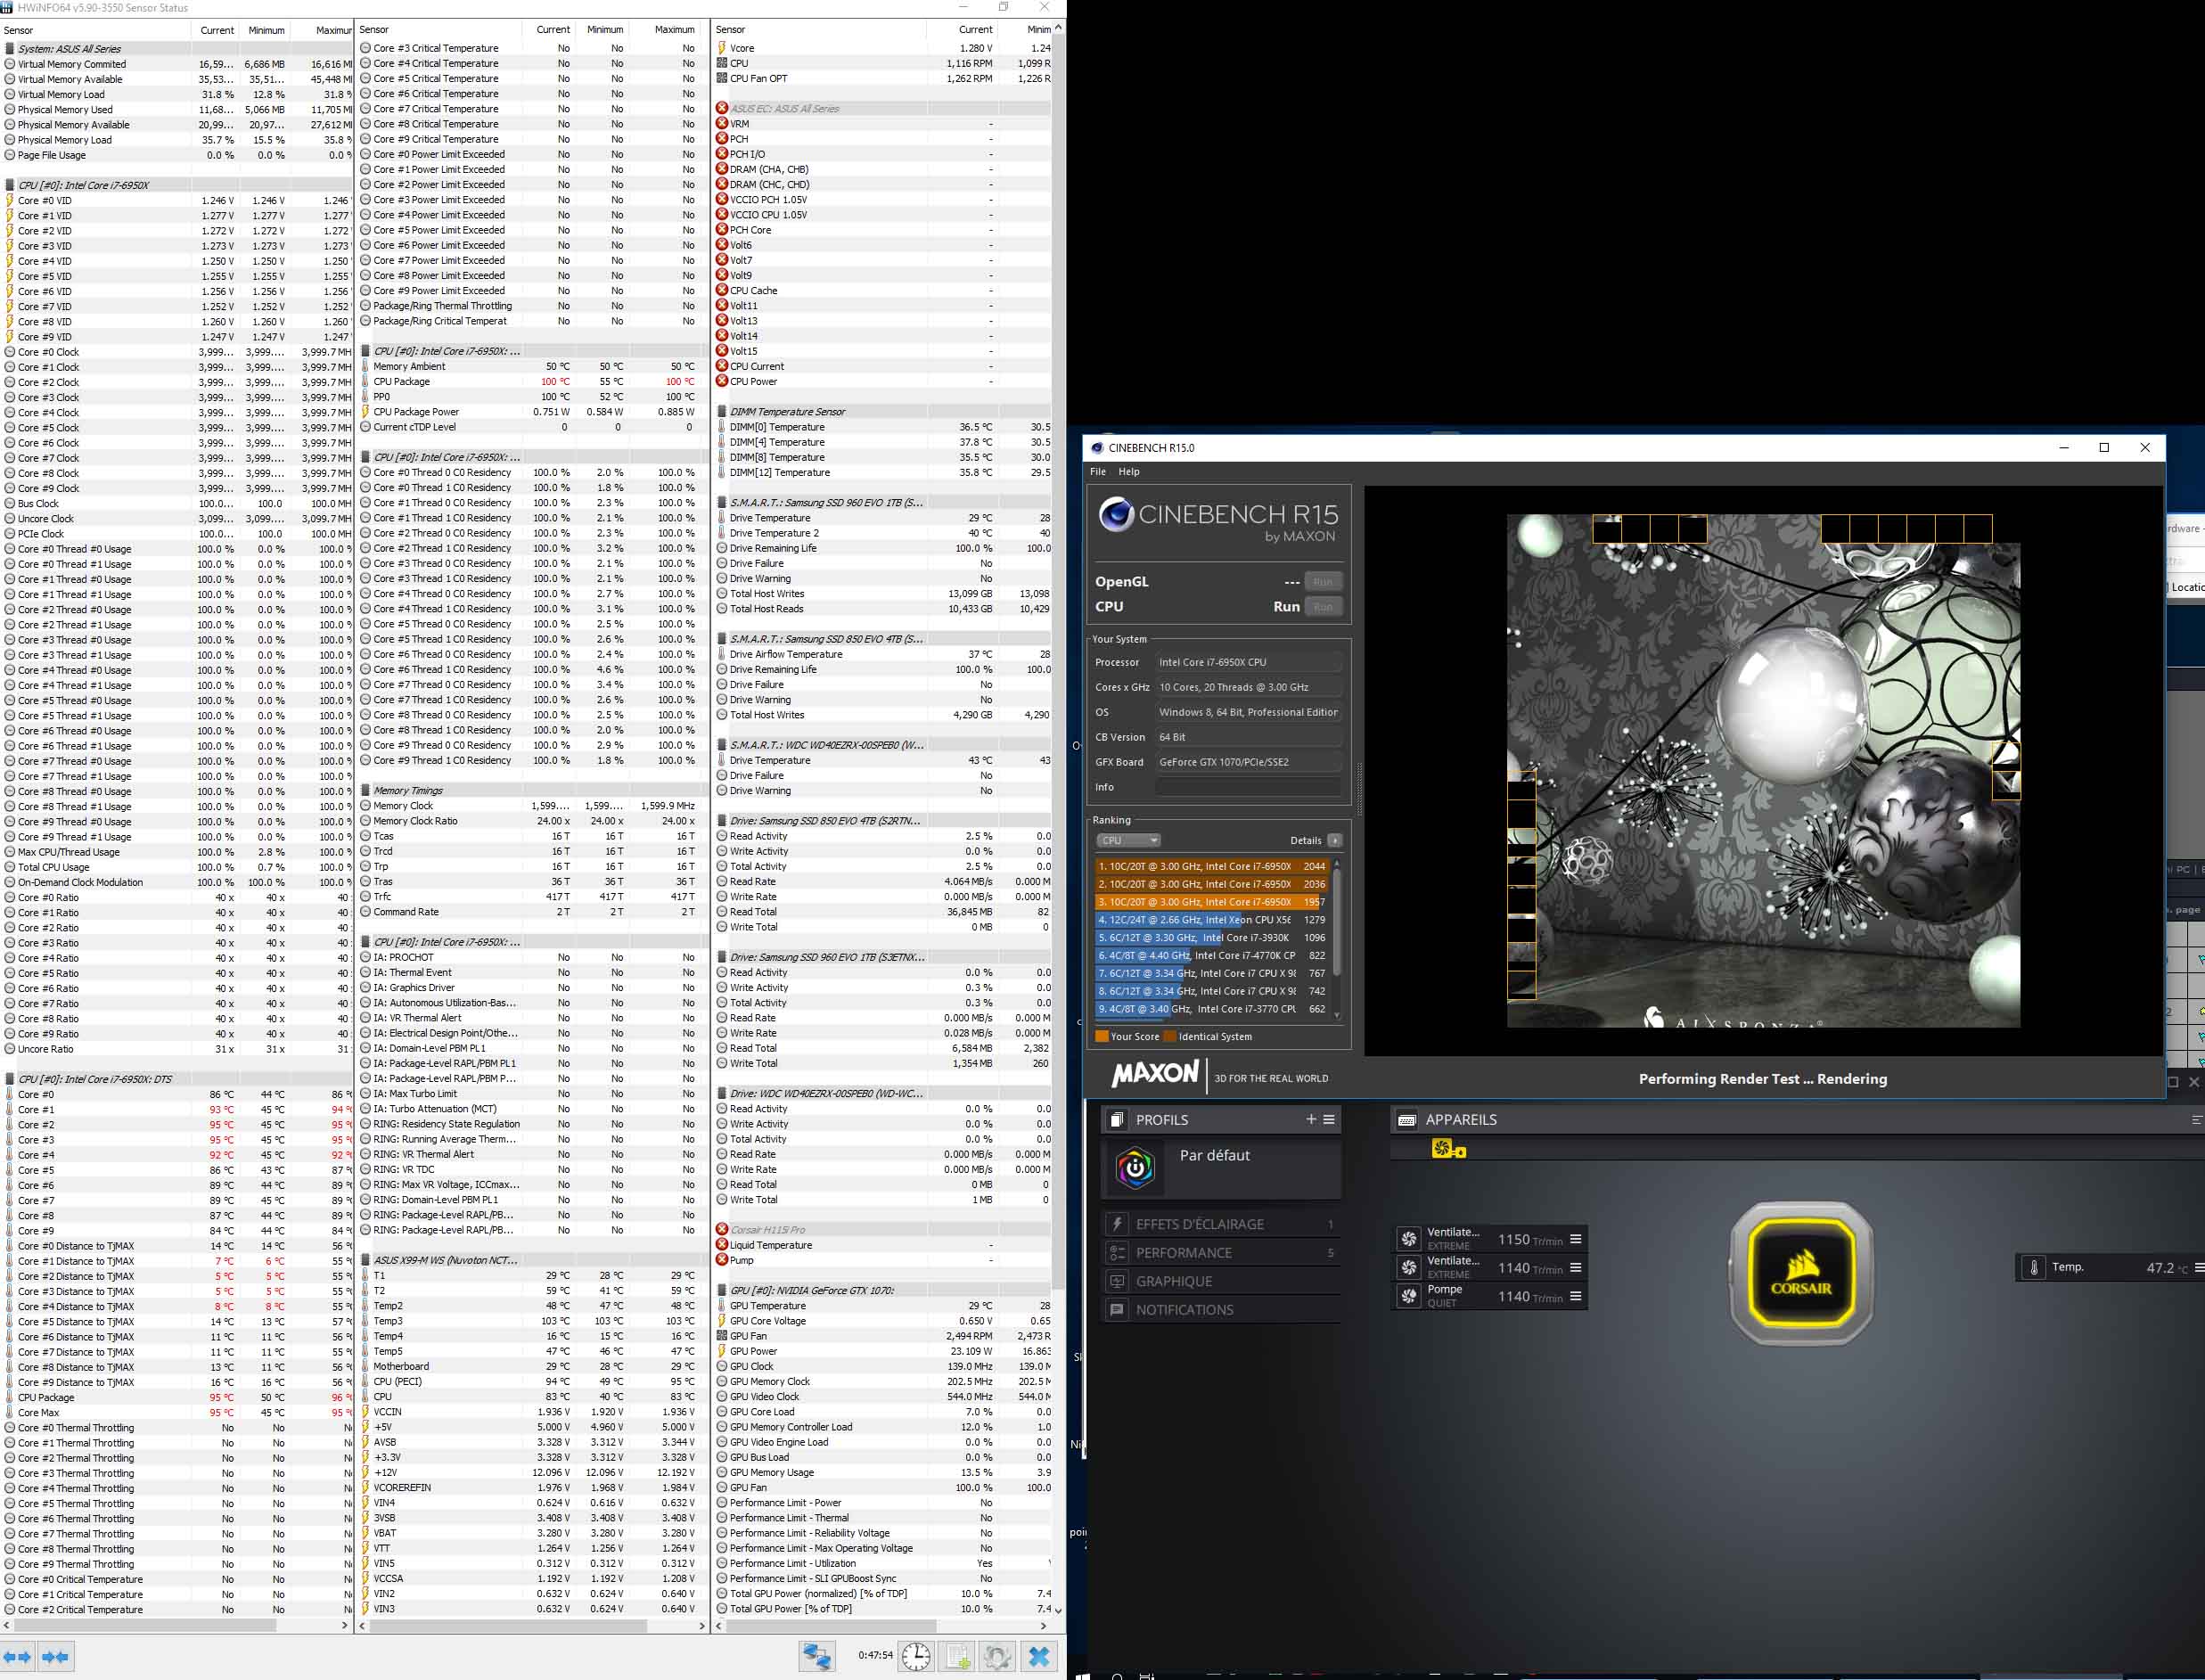Close sensors with the blue X icon
Image resolution: width=2205 pixels, height=1680 pixels.
1039,1657
